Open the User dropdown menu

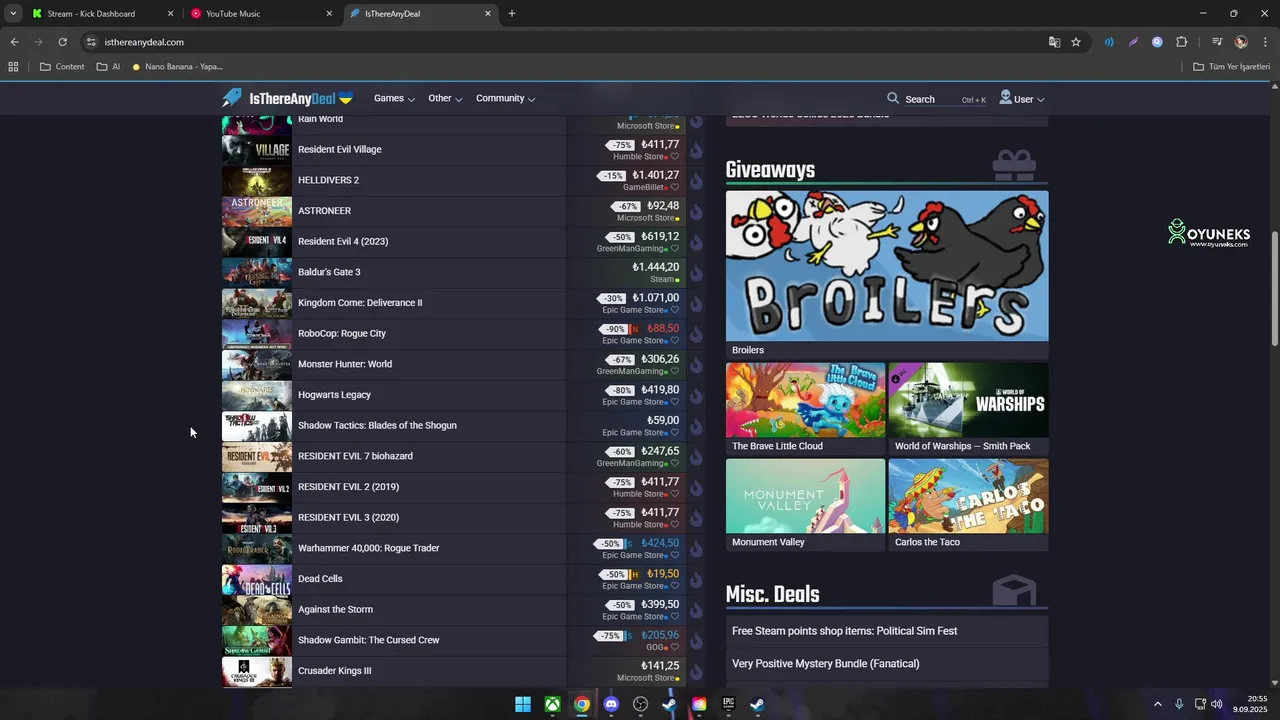point(1022,98)
